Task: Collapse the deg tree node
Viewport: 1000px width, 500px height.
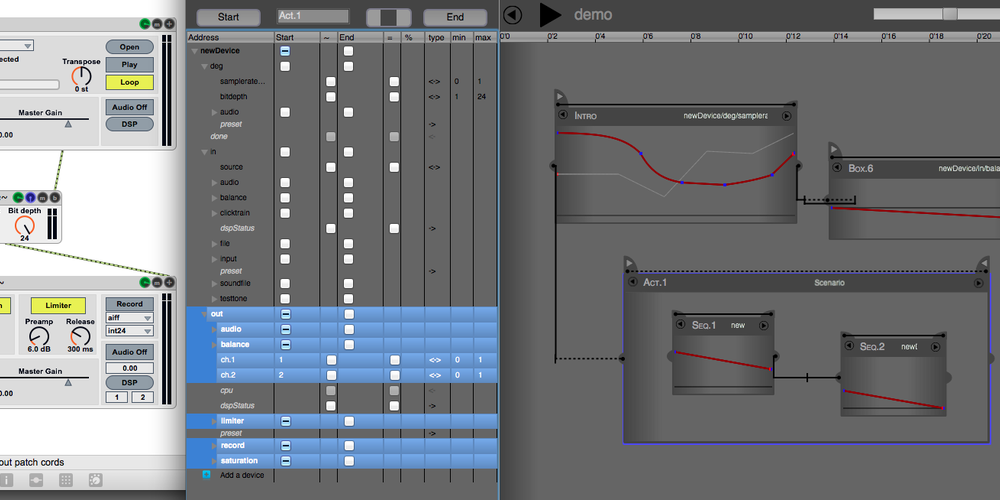Action: pos(204,66)
